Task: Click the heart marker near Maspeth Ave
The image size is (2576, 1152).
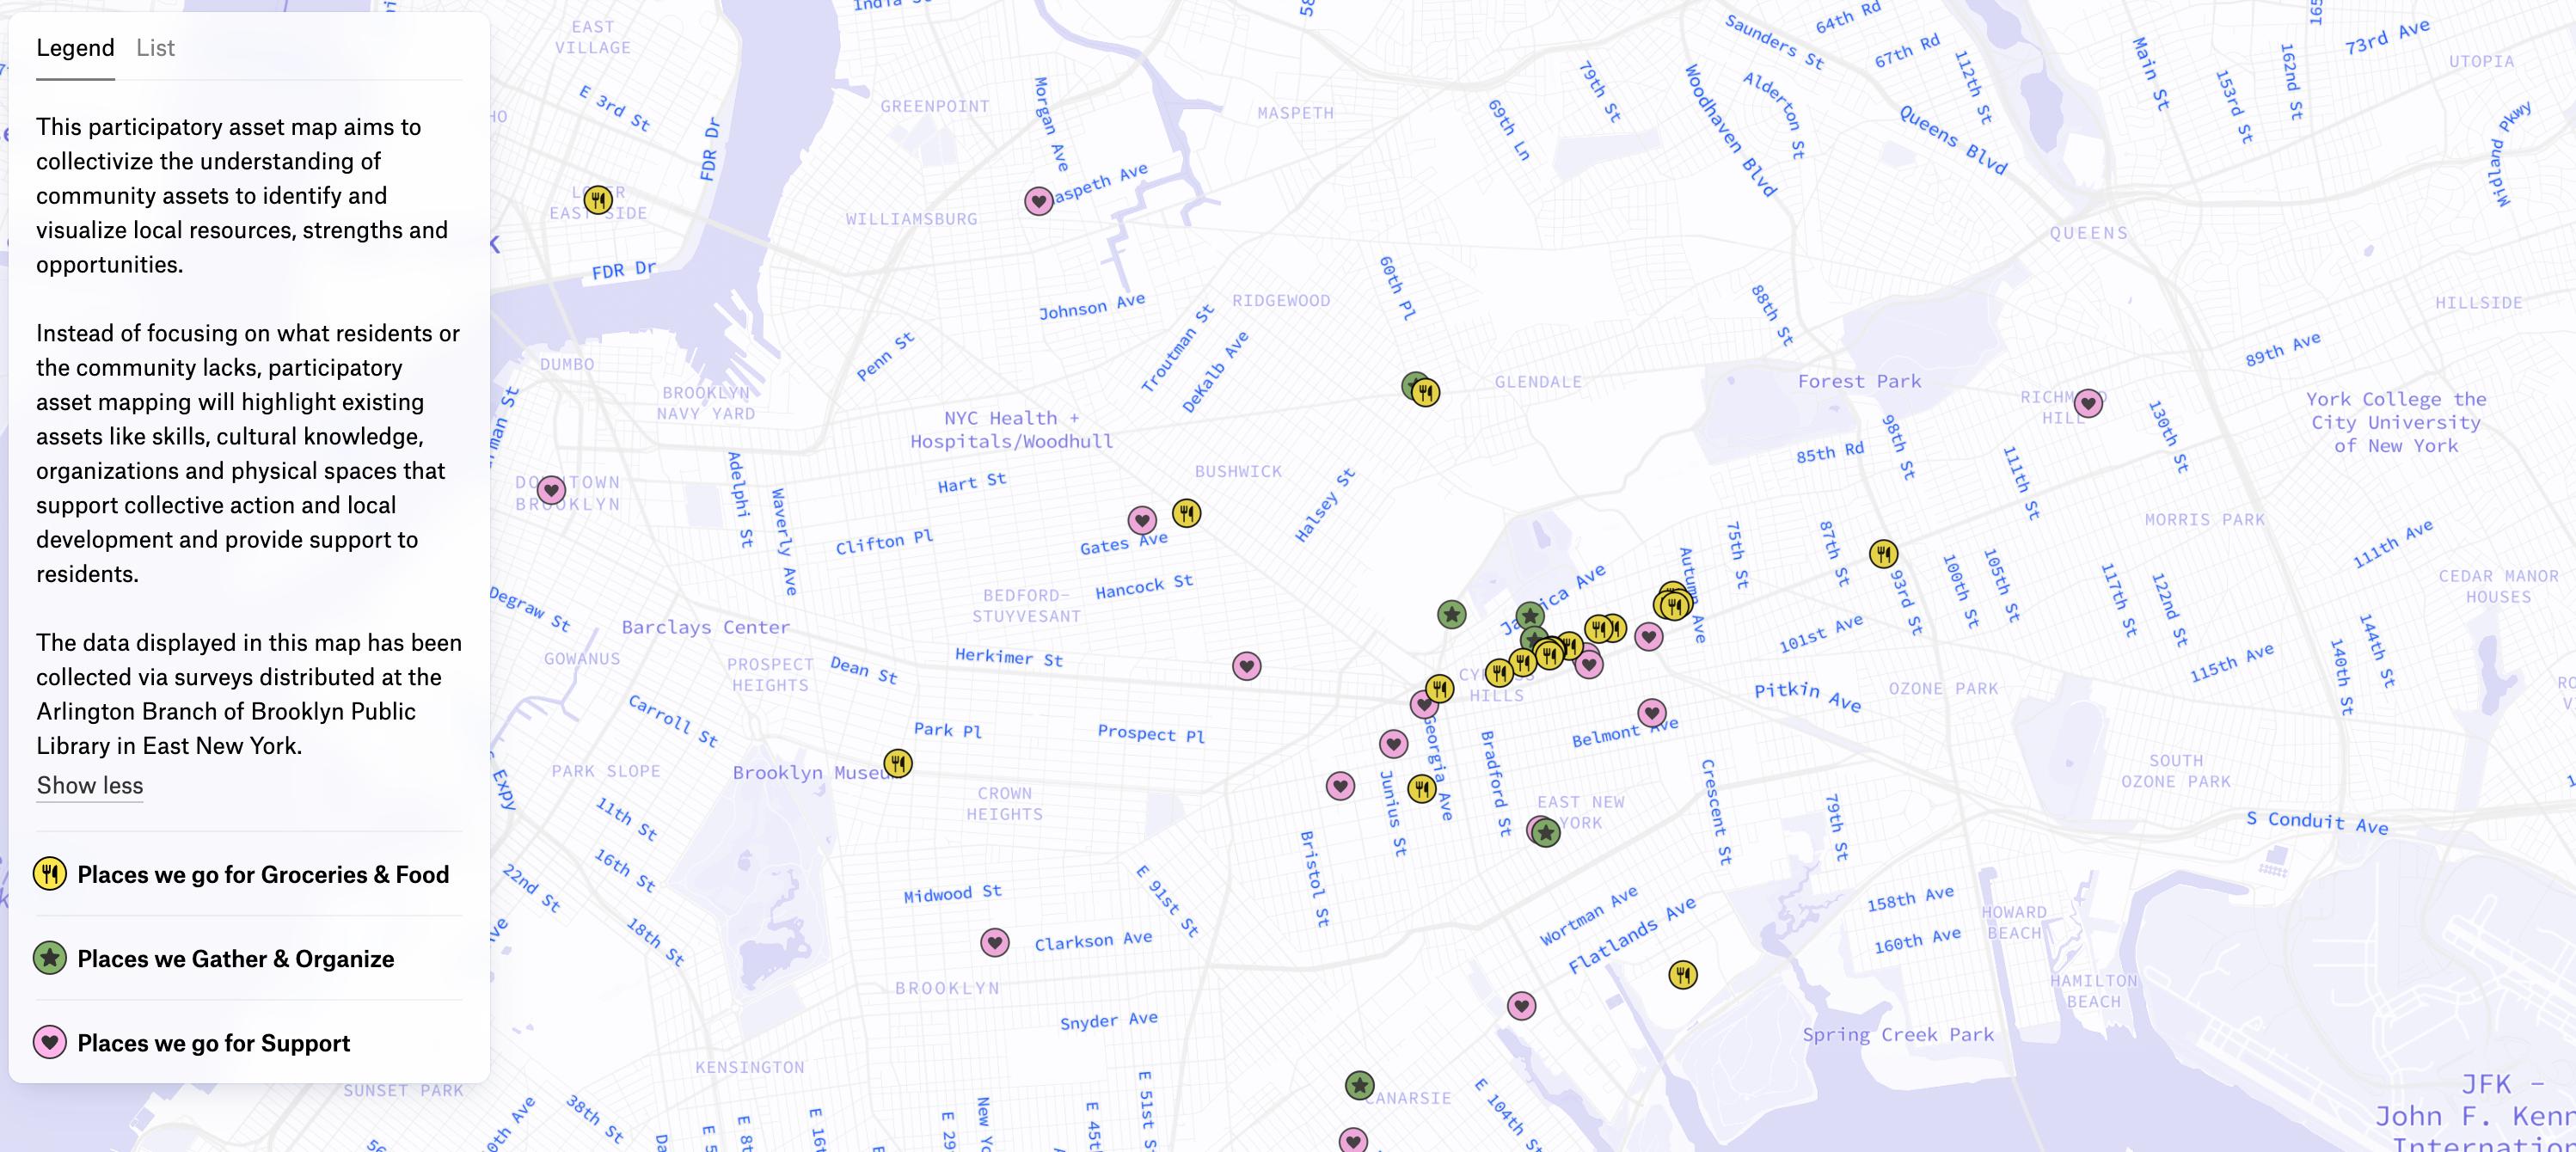Action: tap(1039, 202)
